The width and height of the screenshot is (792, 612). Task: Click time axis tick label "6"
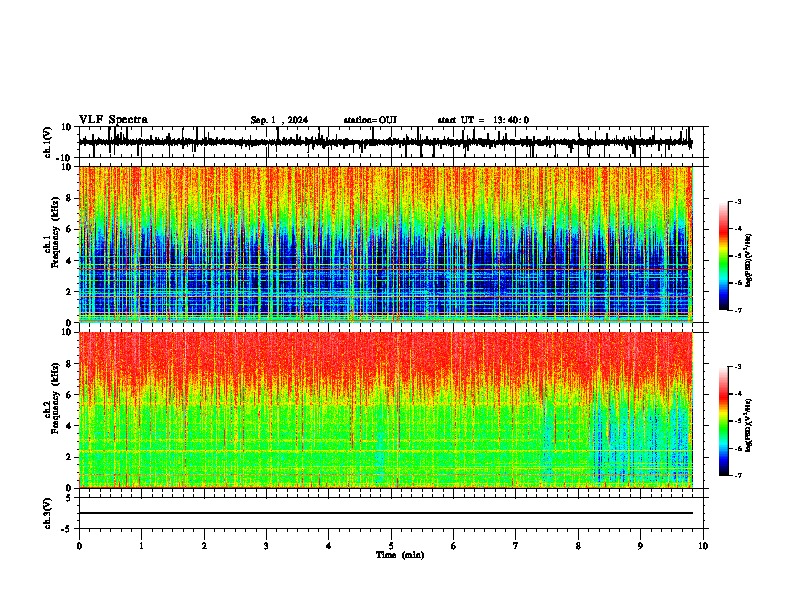point(454,546)
